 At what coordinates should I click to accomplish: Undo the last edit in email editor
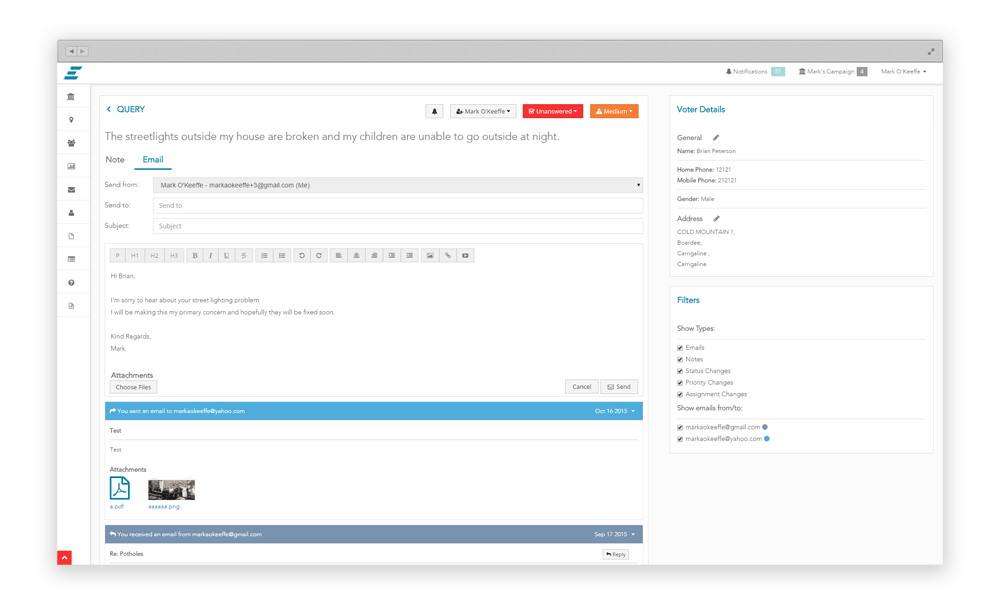tap(302, 256)
